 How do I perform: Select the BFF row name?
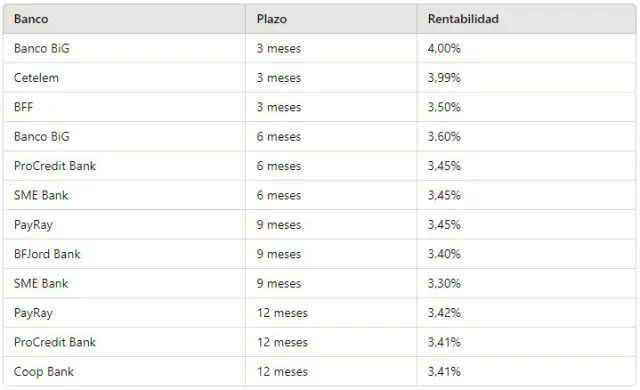pyautogui.click(x=23, y=107)
